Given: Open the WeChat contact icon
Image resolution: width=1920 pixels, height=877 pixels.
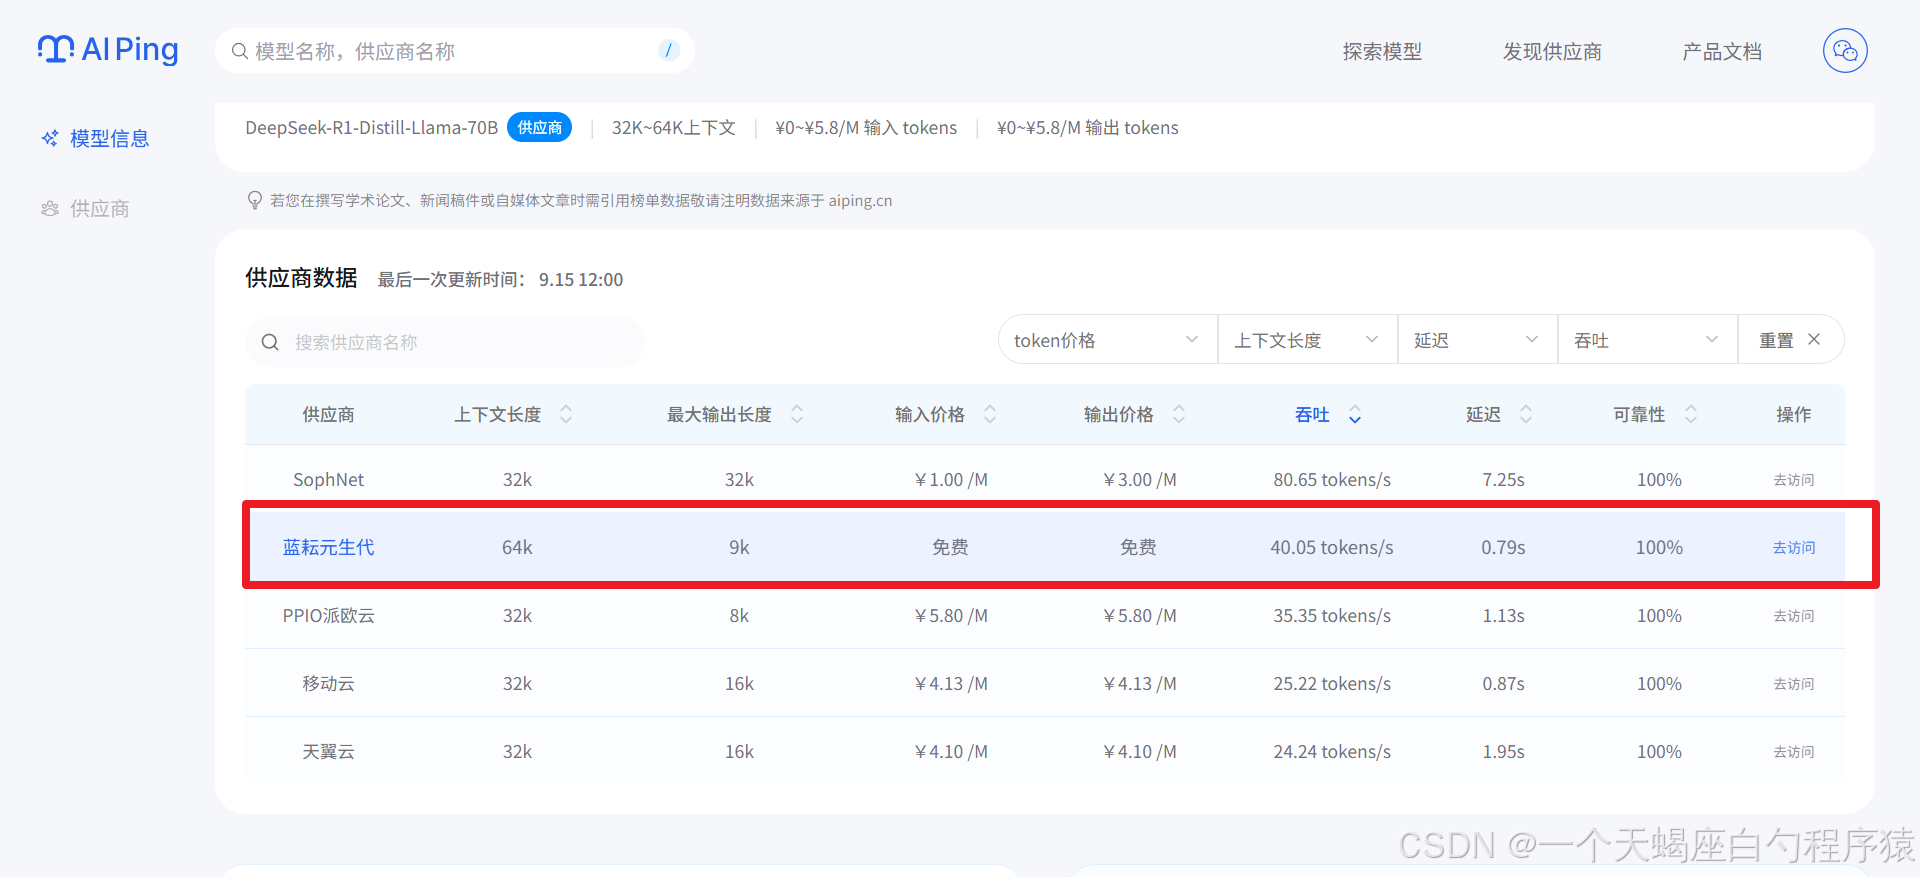Looking at the screenshot, I should pos(1845,51).
